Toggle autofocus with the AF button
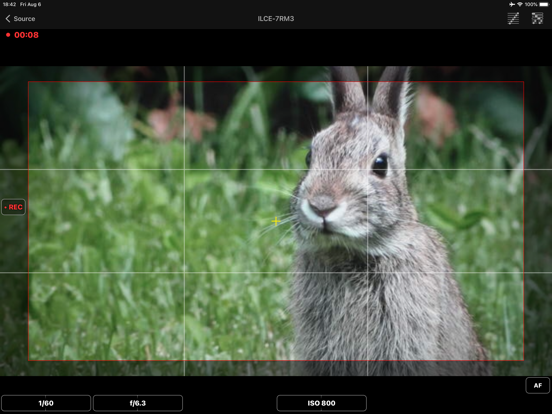 click(x=537, y=385)
